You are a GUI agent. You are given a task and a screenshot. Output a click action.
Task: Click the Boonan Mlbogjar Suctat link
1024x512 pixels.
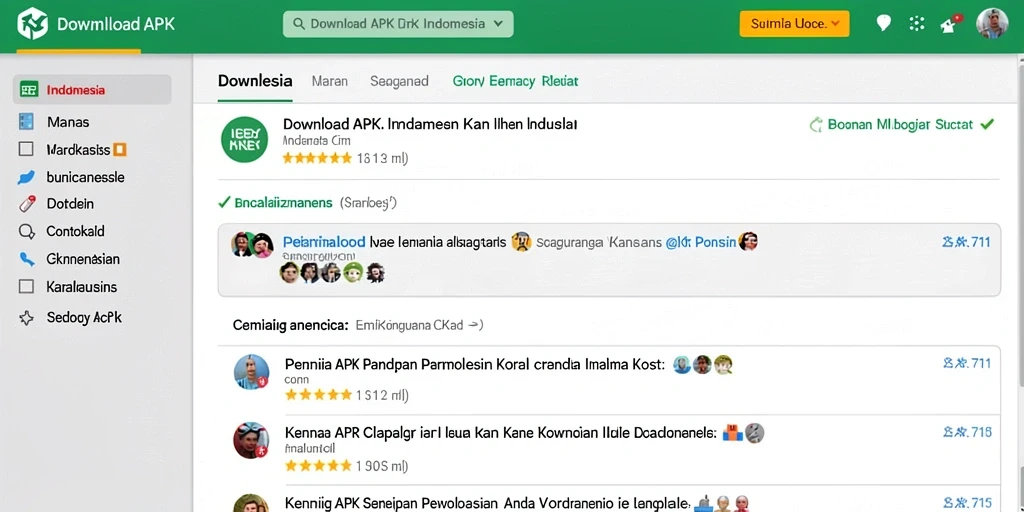coord(901,124)
